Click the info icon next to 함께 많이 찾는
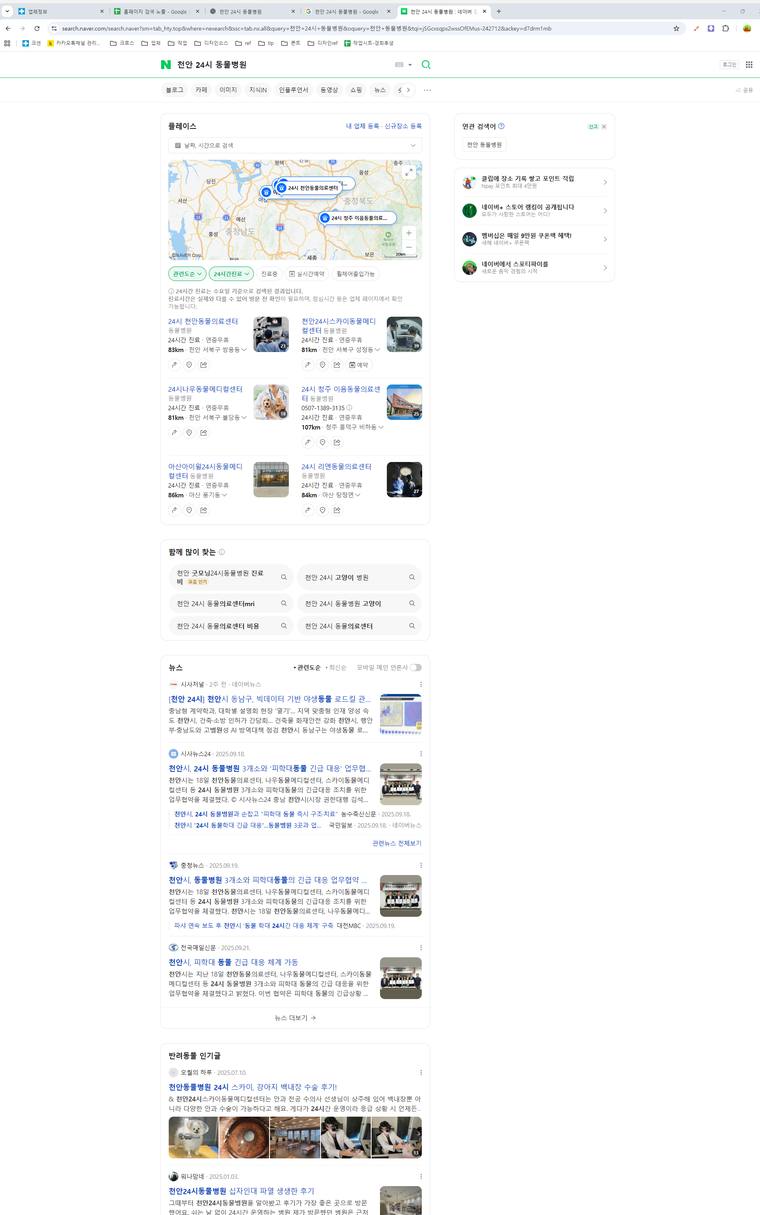The image size is (760, 1215). click(222, 552)
